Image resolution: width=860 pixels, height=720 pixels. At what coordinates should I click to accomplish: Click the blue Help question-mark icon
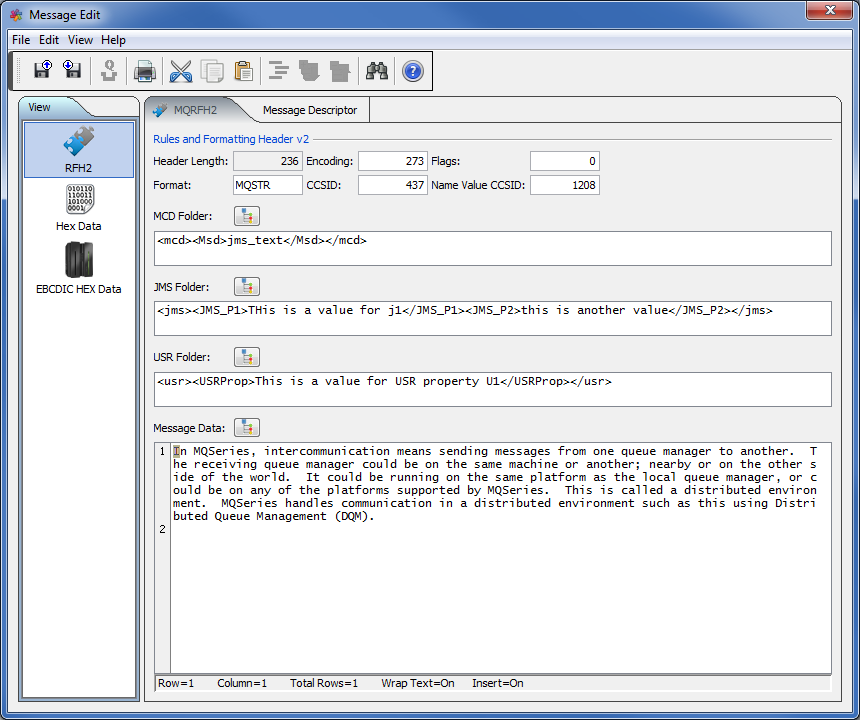coord(412,71)
